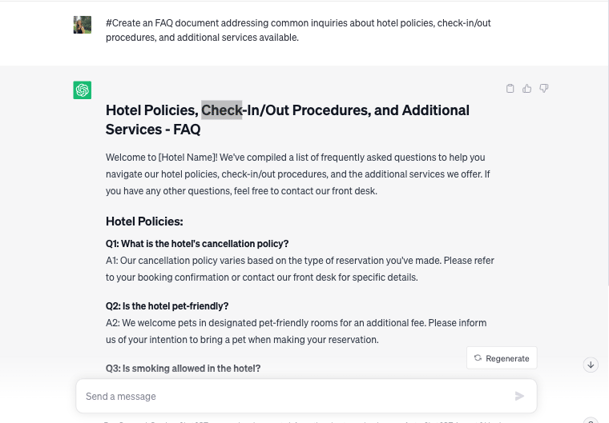Viewport: 609px width, 423px height.
Task: Give the response a thumbs down
Action: (544, 89)
